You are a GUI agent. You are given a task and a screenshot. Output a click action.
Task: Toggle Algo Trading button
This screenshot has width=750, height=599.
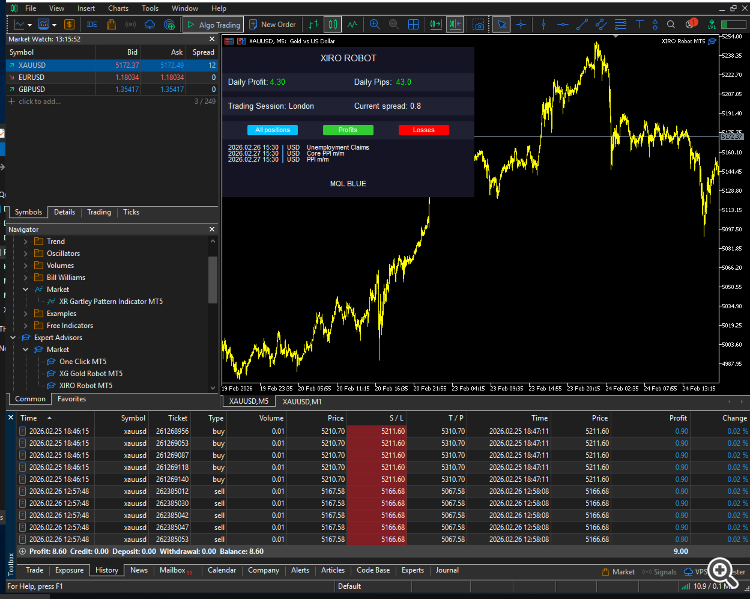213,24
